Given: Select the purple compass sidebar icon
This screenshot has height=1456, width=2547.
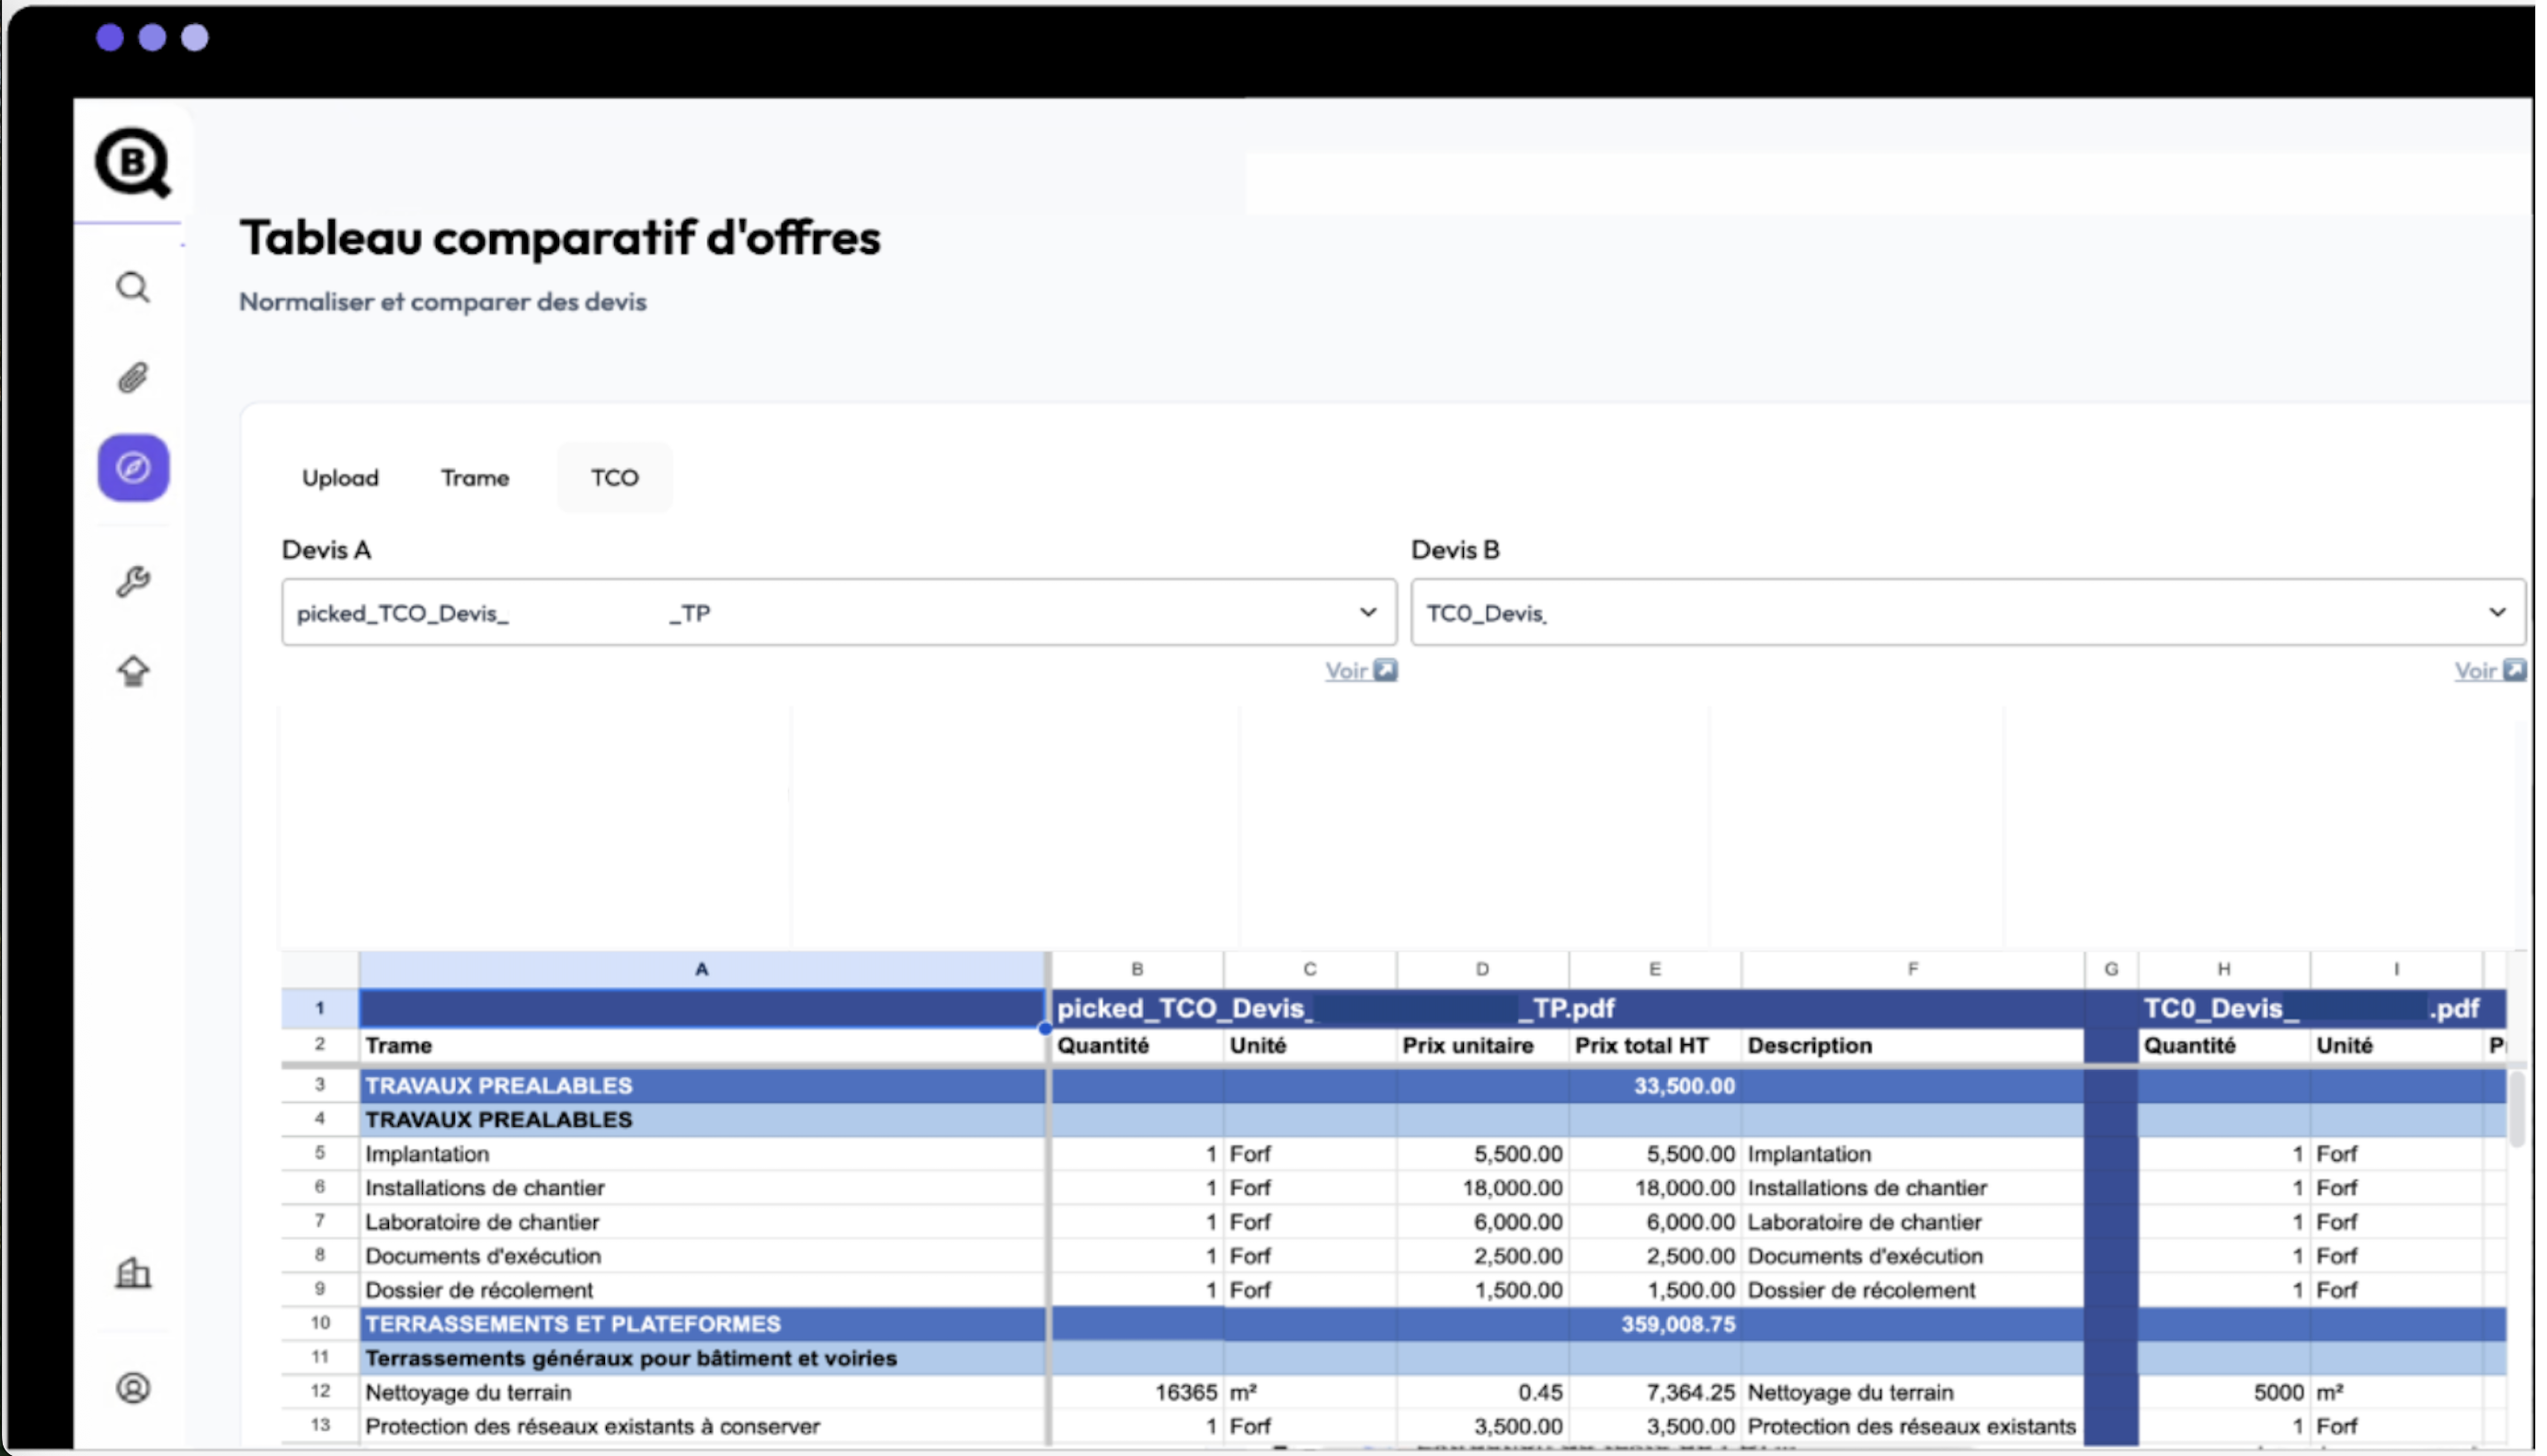Looking at the screenshot, I should tap(133, 468).
